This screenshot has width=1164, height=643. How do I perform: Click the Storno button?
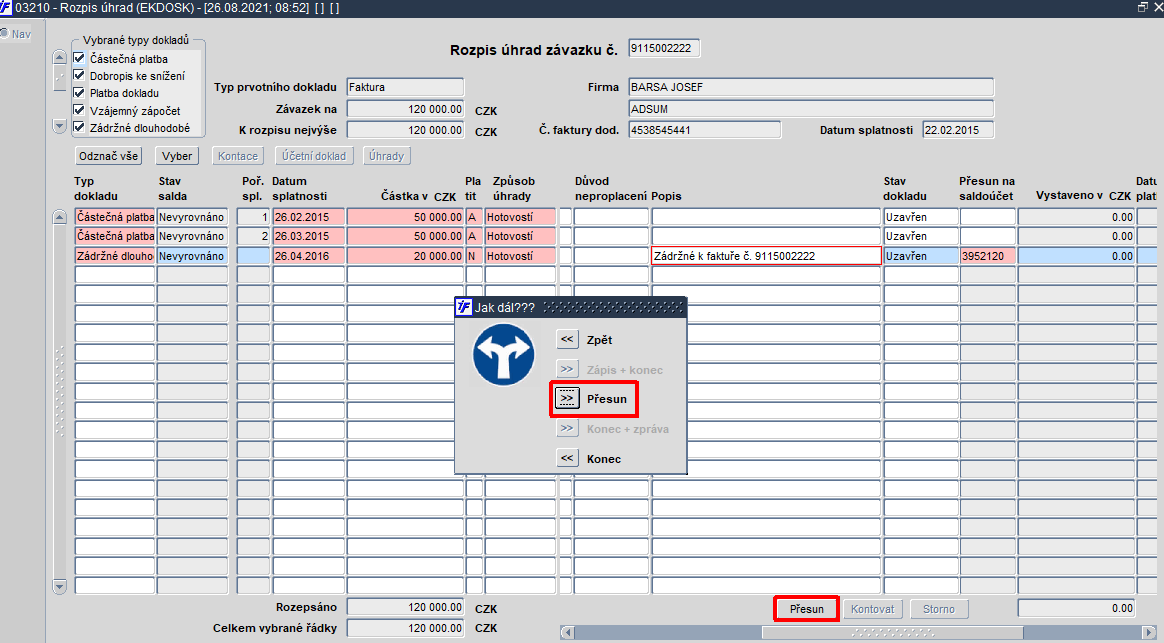(x=939, y=609)
